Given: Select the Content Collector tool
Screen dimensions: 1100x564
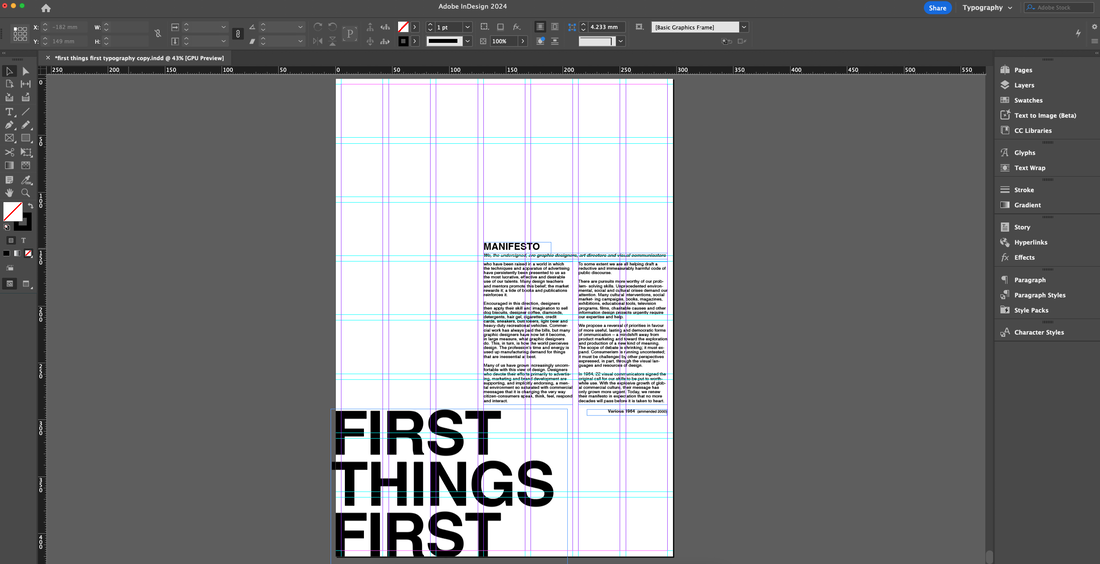Looking at the screenshot, I should coord(10,98).
